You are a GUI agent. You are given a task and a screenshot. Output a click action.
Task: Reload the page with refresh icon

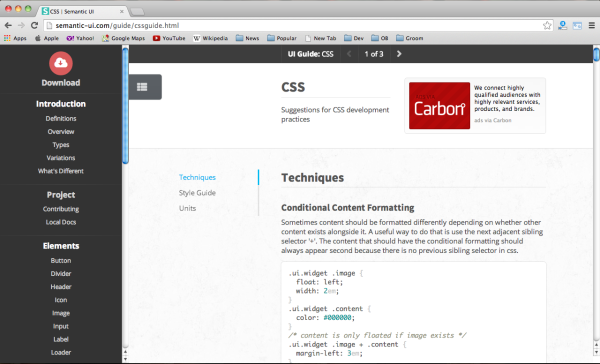point(34,25)
